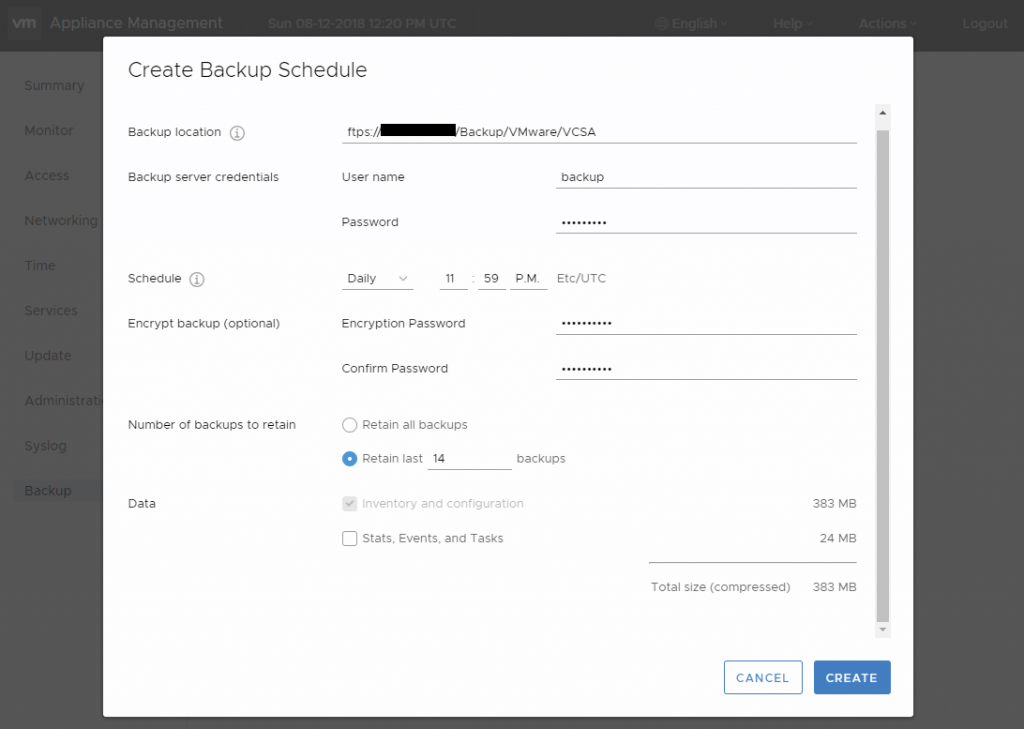Open Services section in sidebar
This screenshot has width=1024, height=729.
click(51, 311)
